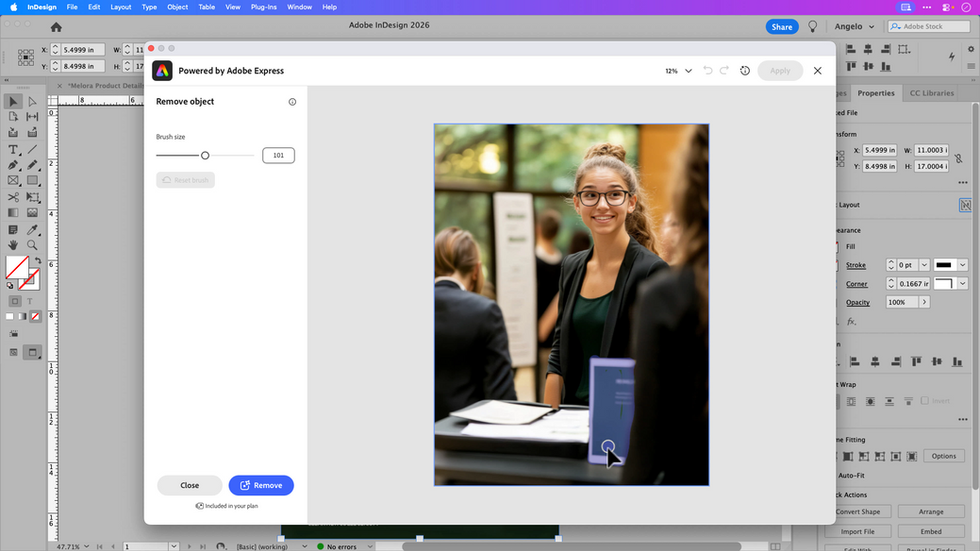Select the Rectangle tool

32,181
